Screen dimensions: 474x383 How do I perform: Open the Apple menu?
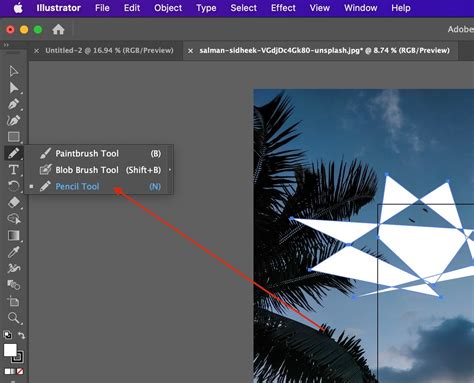click(x=18, y=8)
